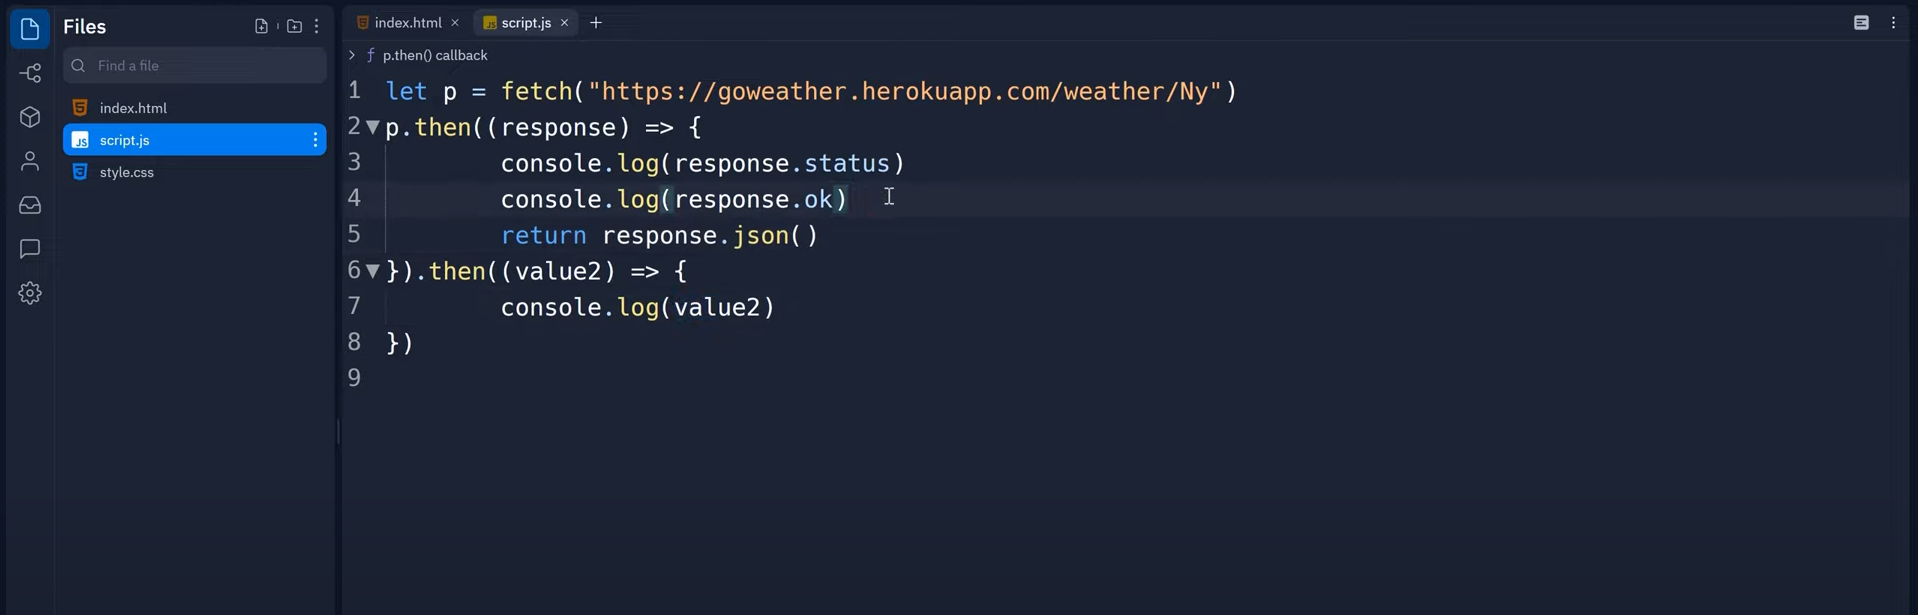Select style.css in the file tree
The width and height of the screenshot is (1918, 615).
[x=126, y=172]
